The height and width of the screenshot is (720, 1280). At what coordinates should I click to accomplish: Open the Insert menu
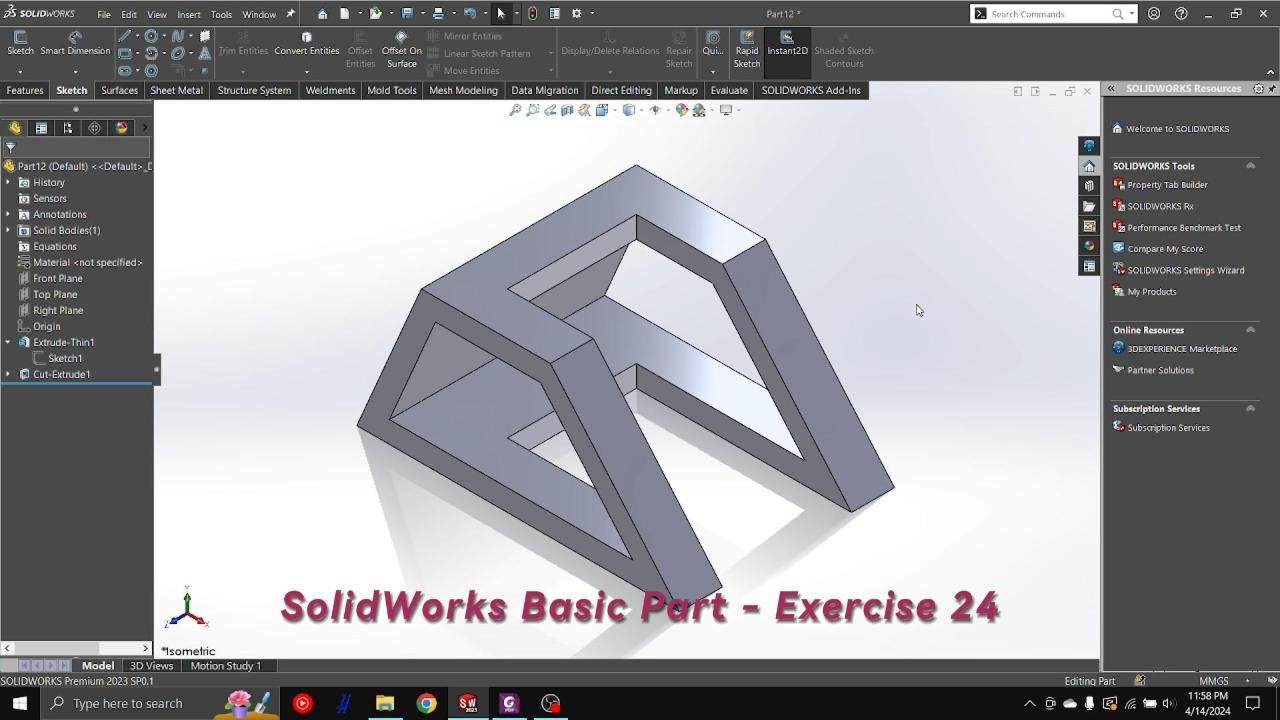tap(188, 15)
